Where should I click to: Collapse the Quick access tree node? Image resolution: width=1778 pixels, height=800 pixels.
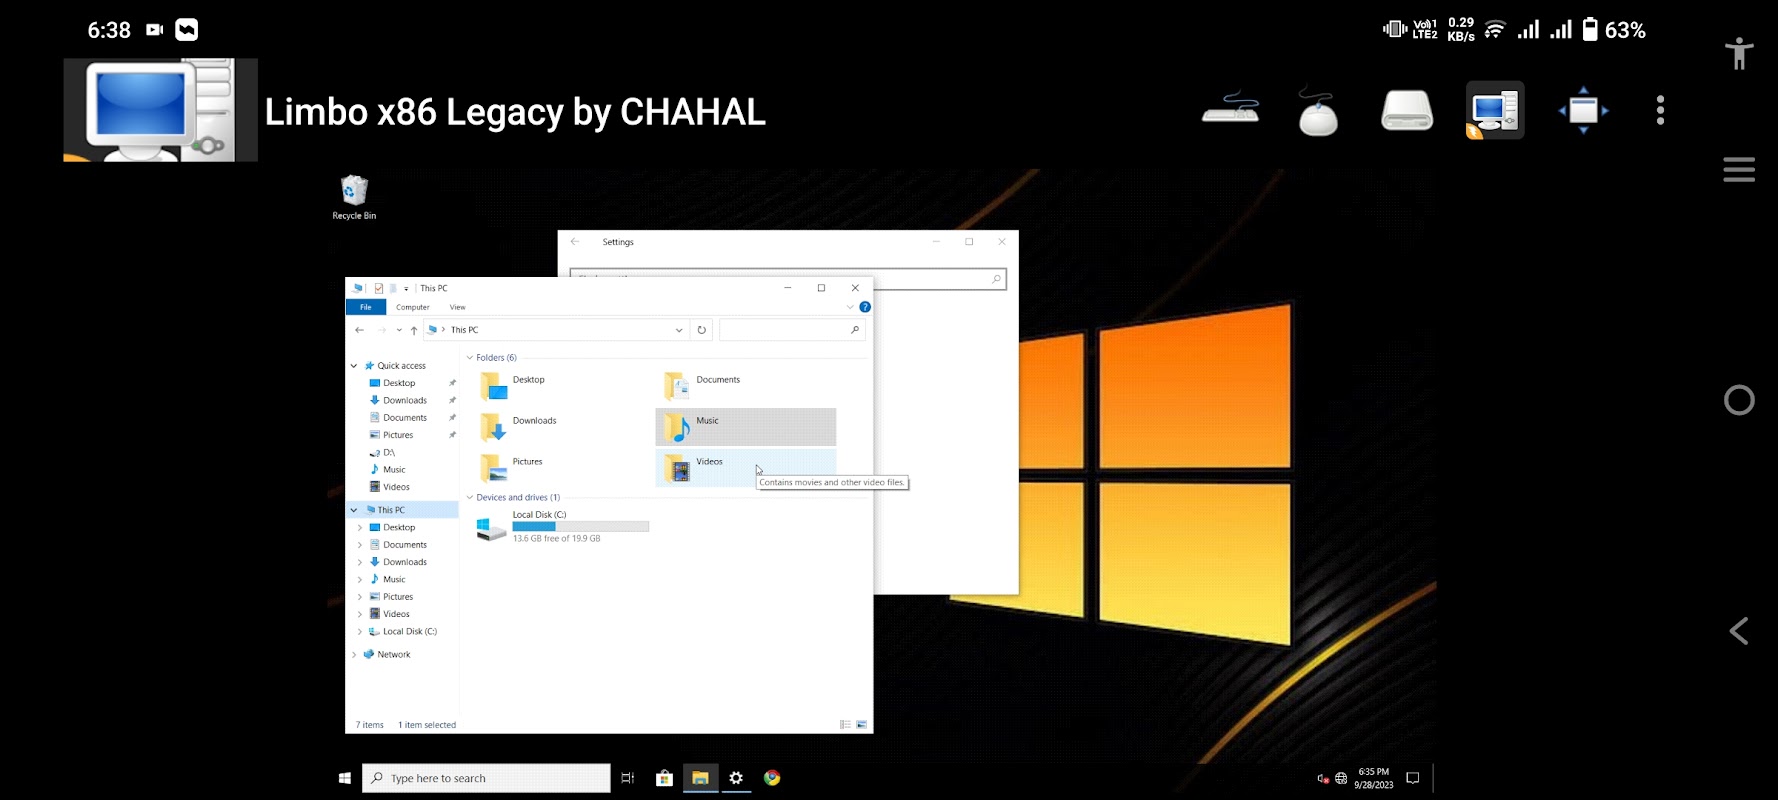354,366
